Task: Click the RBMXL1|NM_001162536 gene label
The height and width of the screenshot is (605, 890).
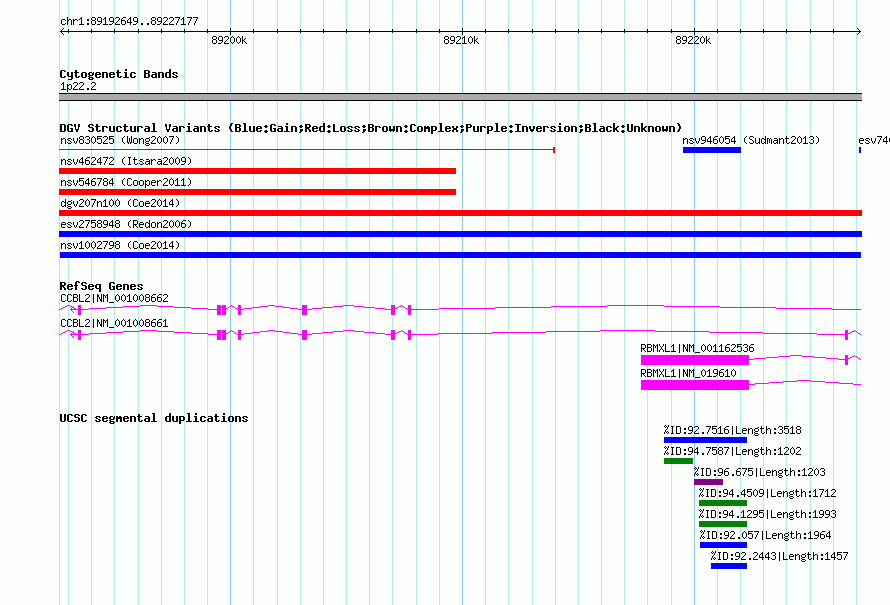Action: click(697, 348)
